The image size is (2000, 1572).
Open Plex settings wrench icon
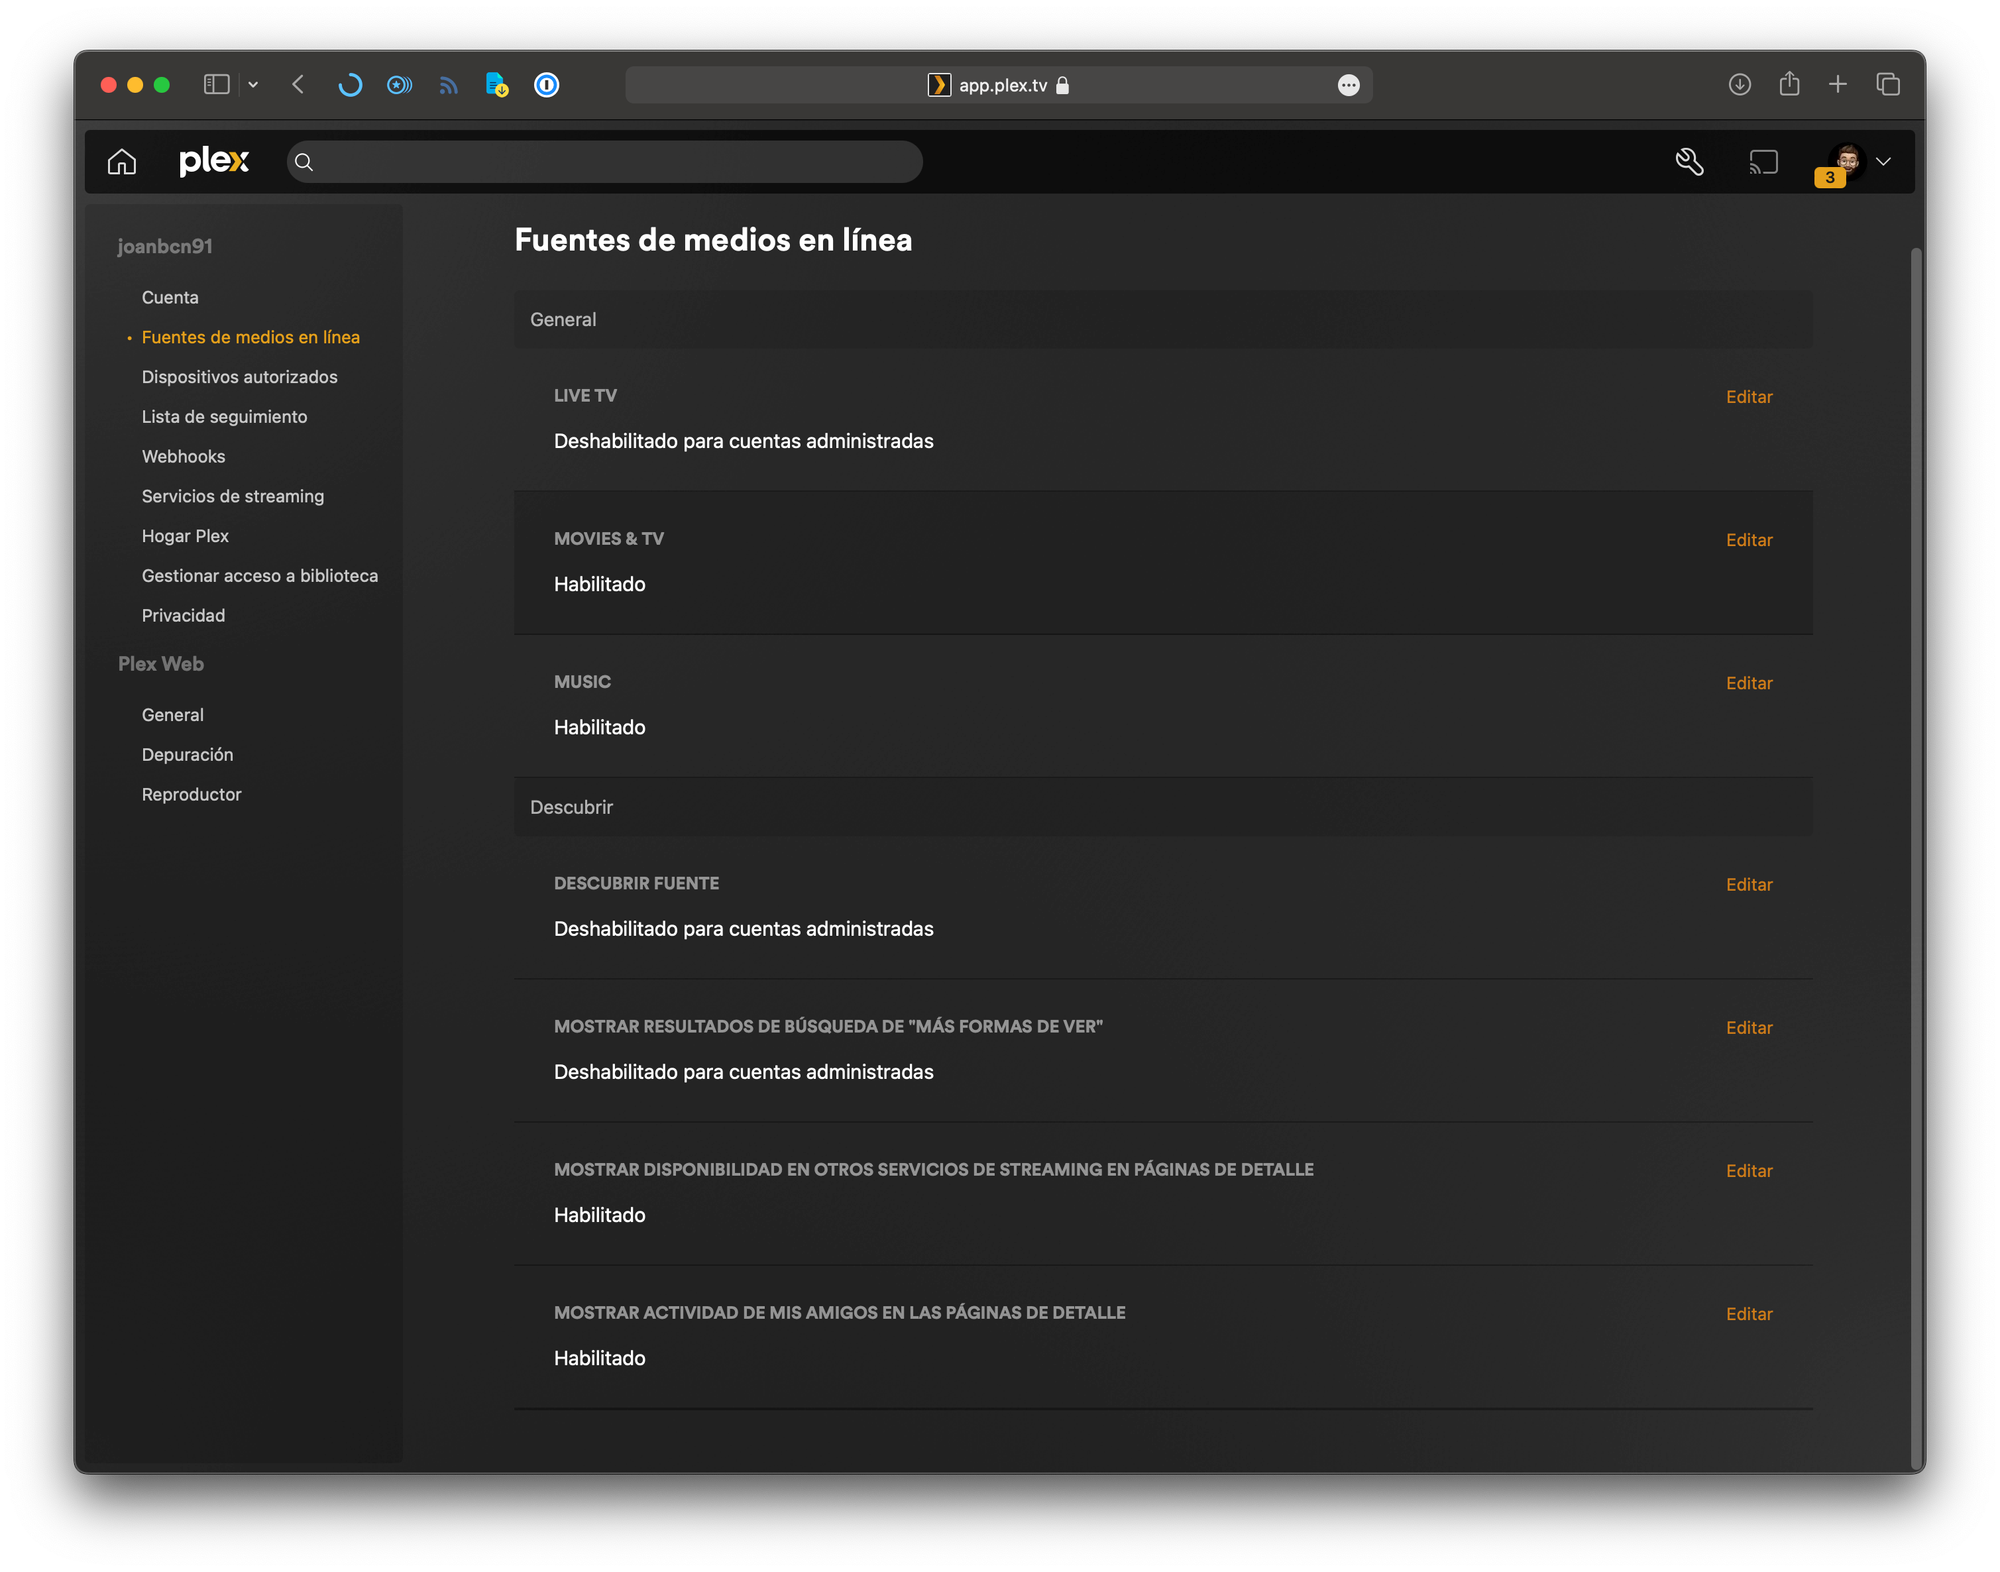coord(1689,161)
